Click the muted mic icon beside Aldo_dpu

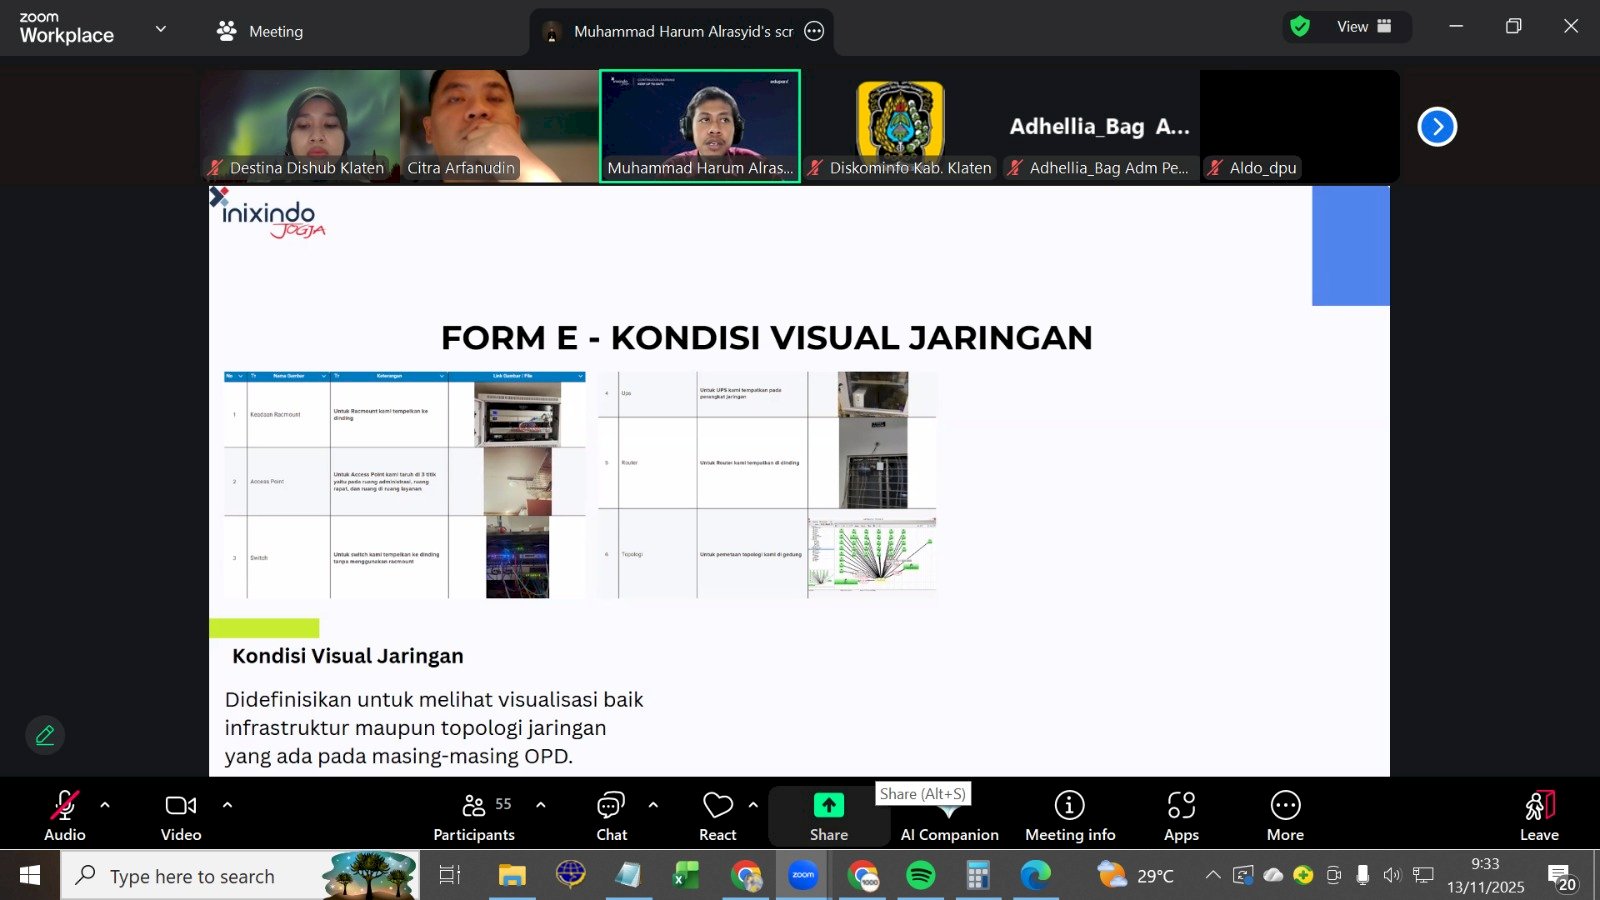pos(1216,167)
